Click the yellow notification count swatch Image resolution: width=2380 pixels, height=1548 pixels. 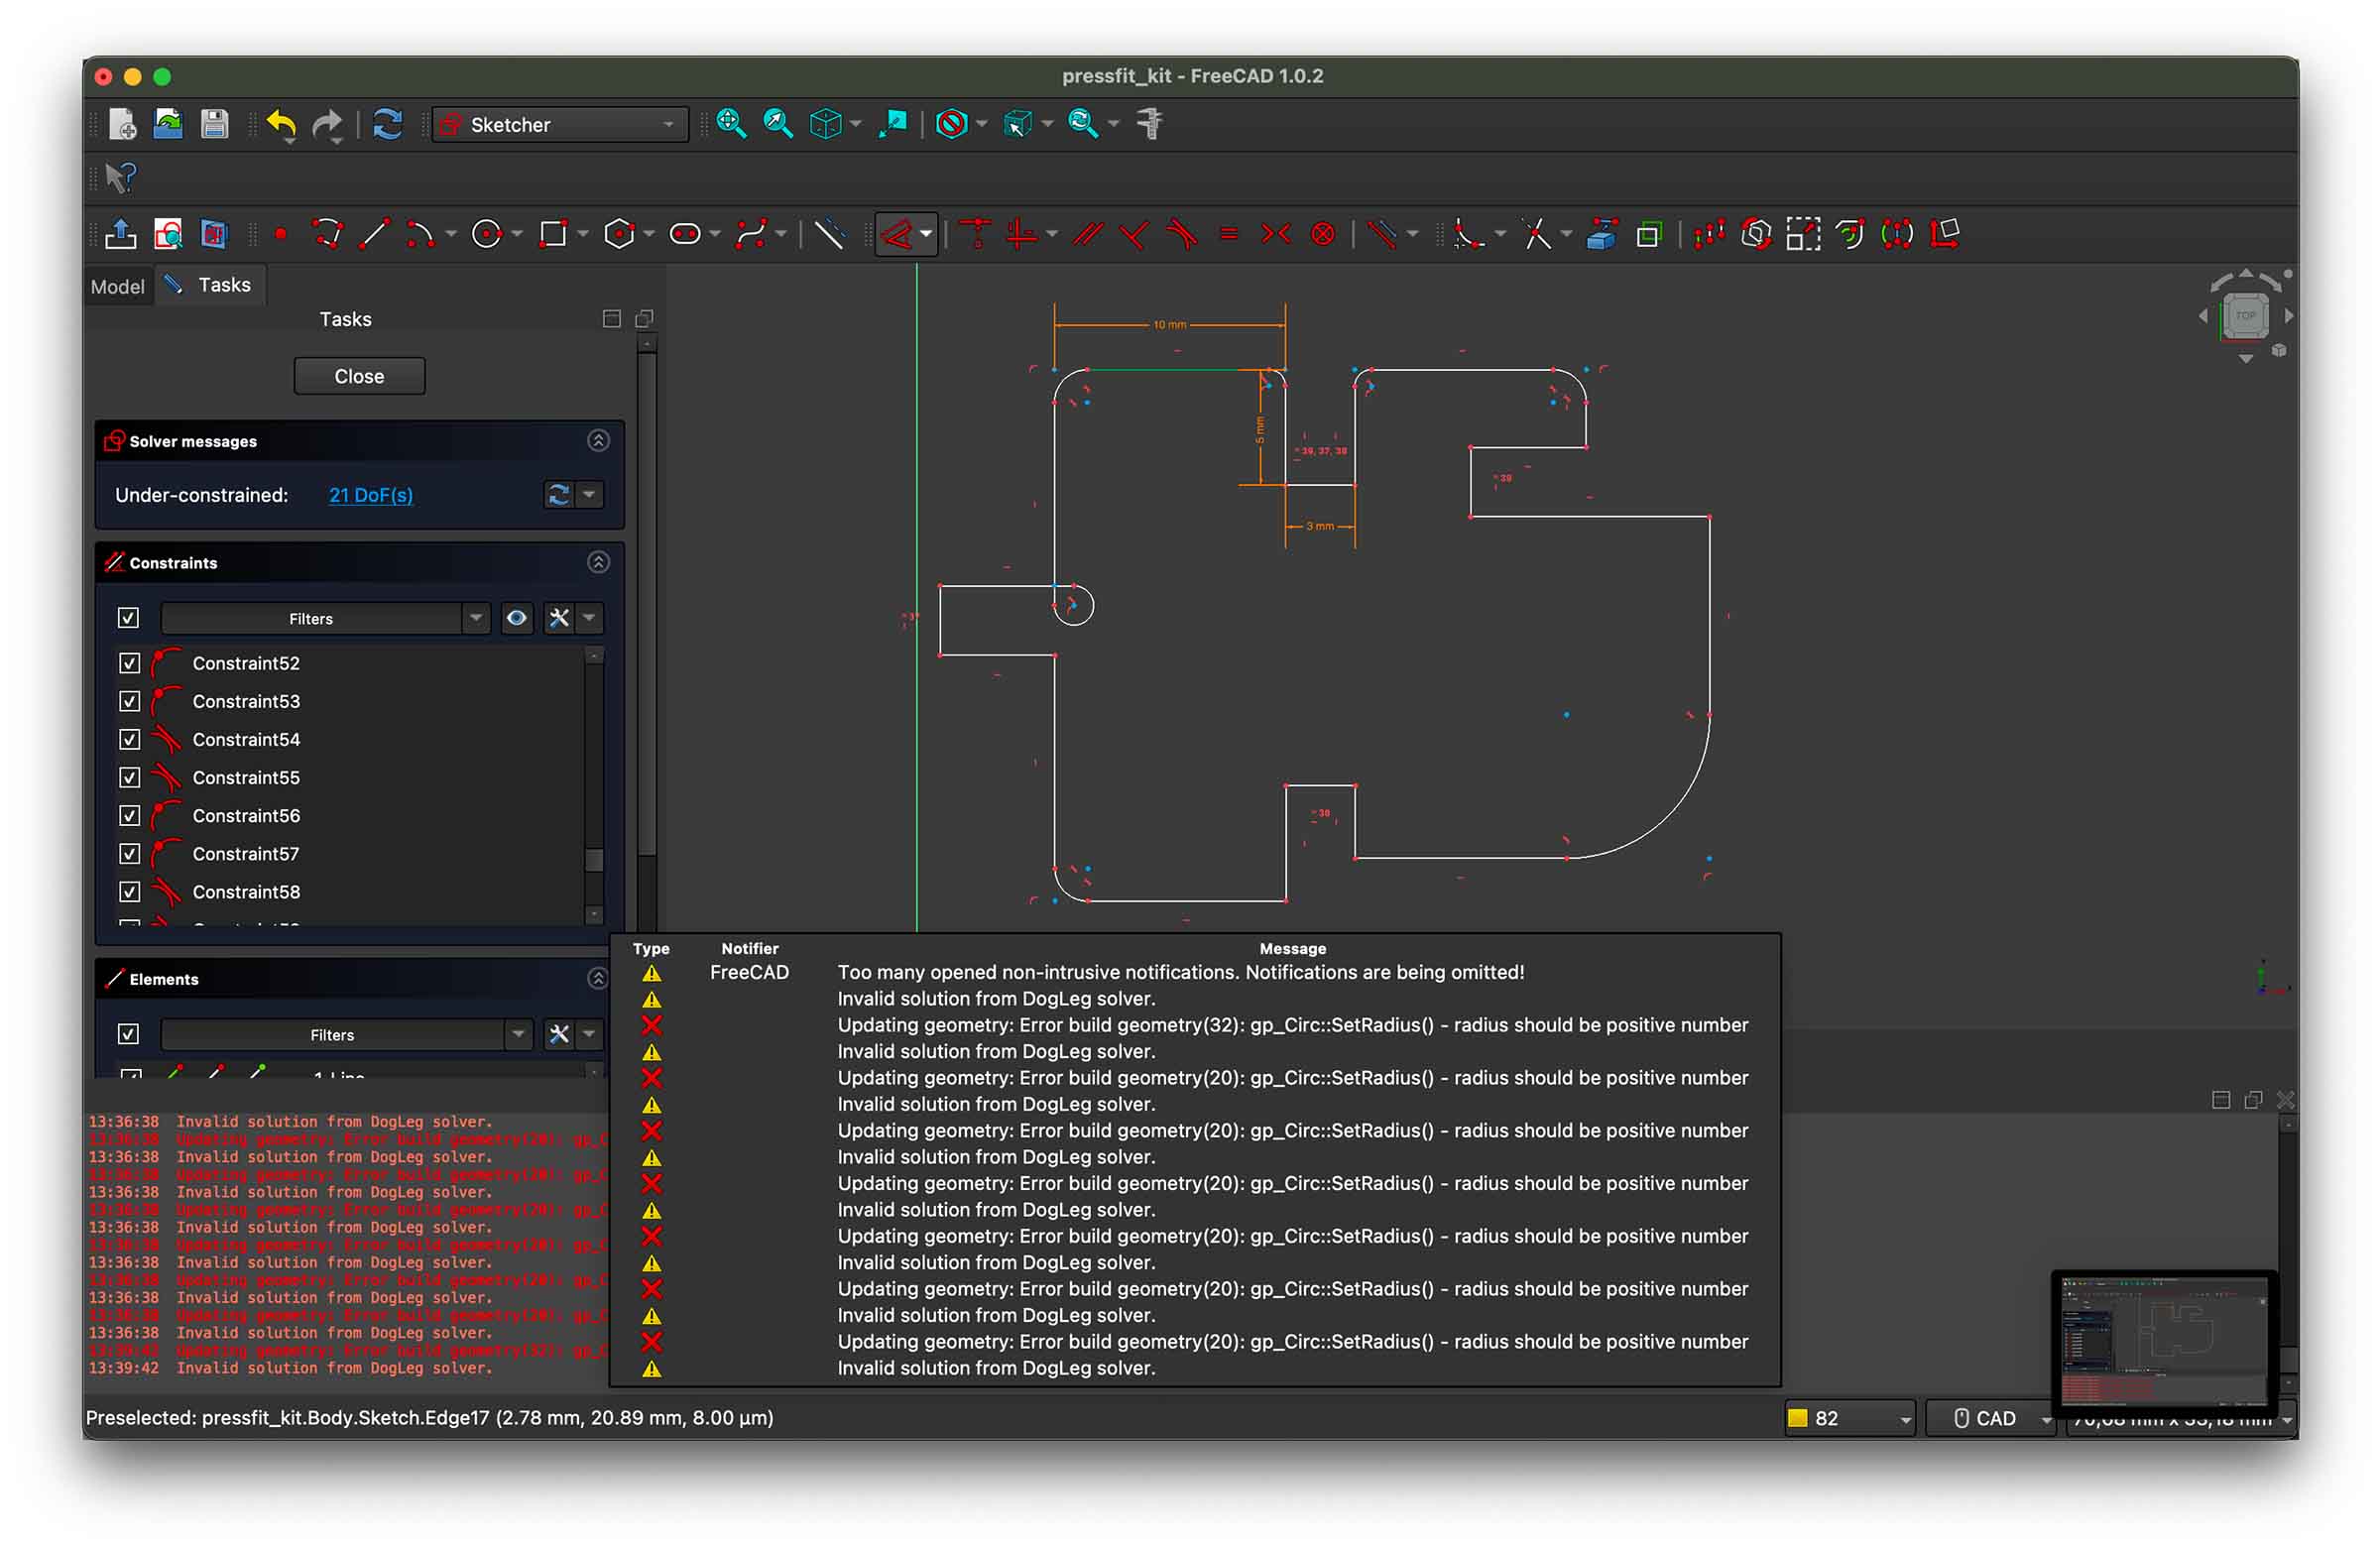tap(1797, 1418)
